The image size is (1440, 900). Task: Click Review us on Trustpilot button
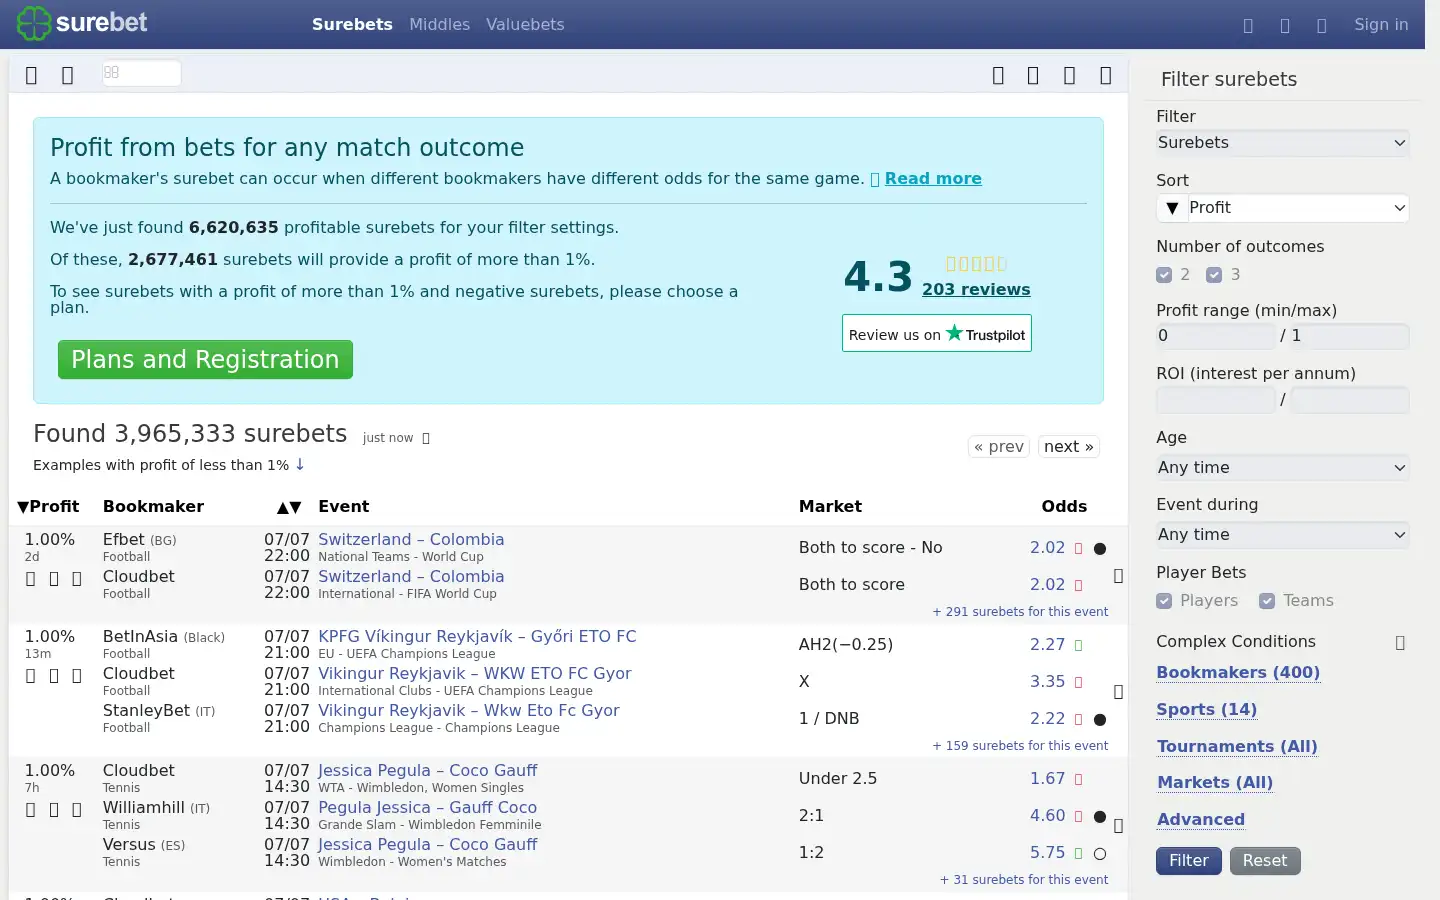click(937, 334)
